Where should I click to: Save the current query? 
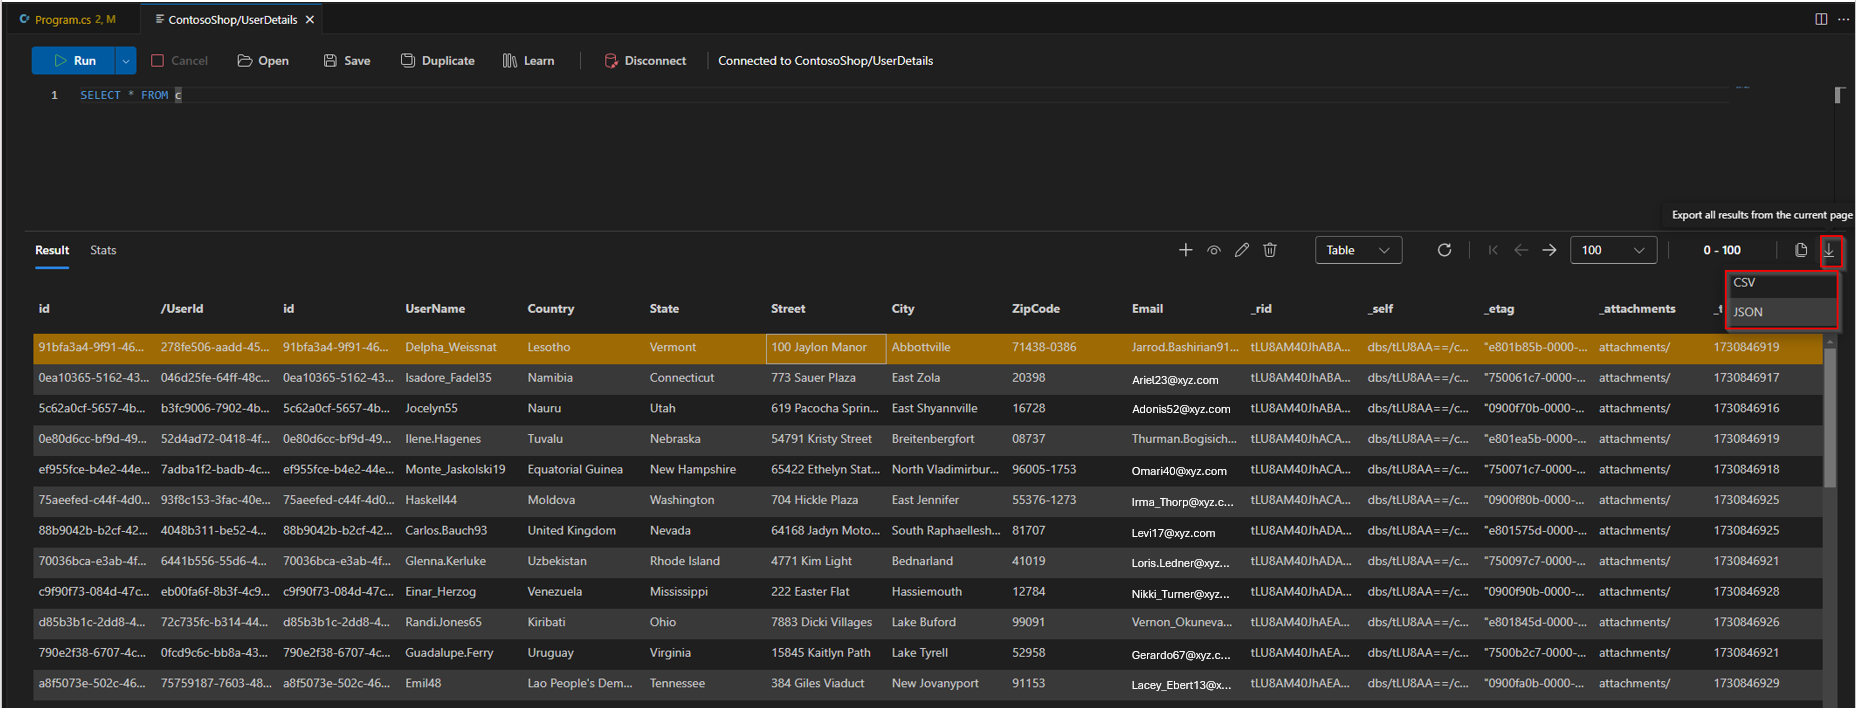tap(347, 61)
